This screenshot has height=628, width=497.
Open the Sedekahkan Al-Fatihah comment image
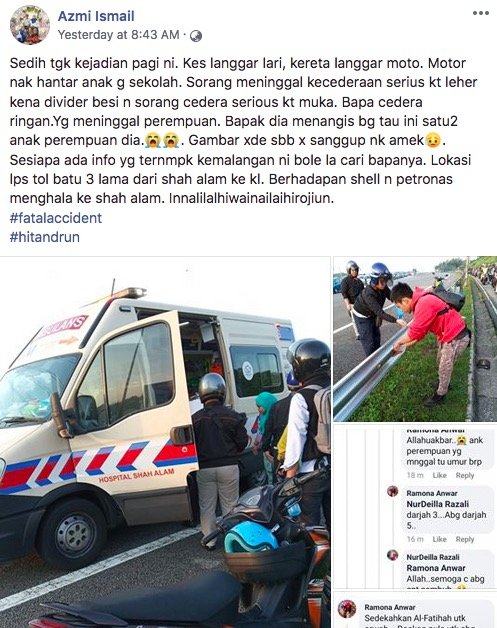click(x=415, y=610)
